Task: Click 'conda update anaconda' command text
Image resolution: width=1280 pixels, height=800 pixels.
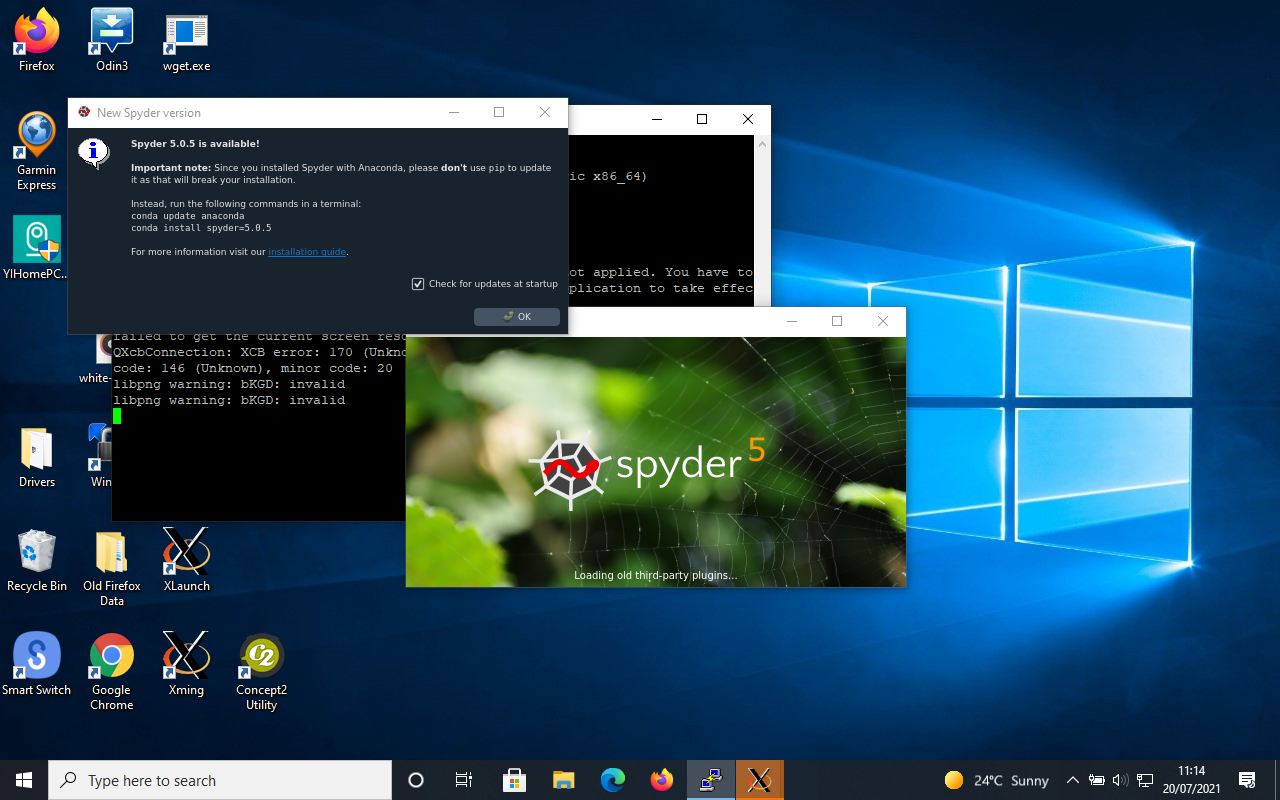Action: (188, 216)
